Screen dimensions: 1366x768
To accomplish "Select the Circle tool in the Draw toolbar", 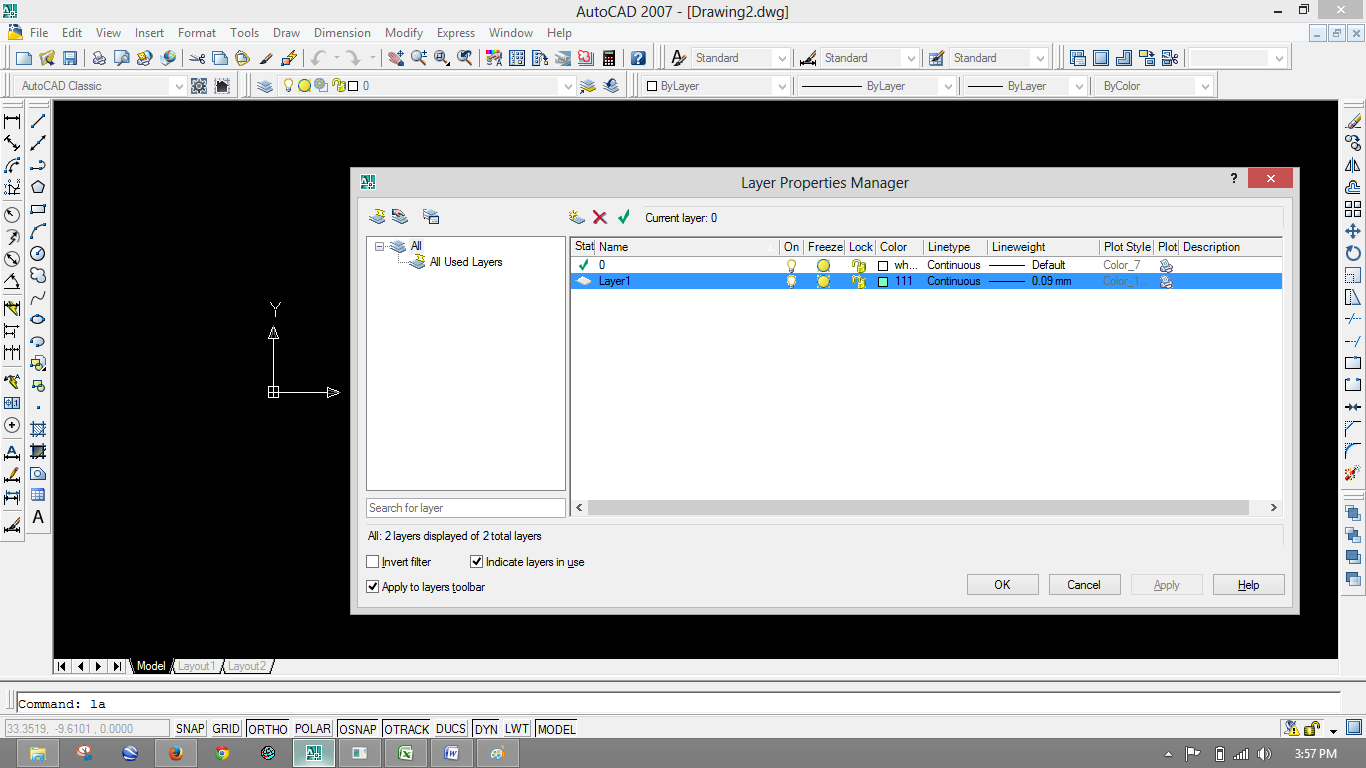I will point(38,253).
